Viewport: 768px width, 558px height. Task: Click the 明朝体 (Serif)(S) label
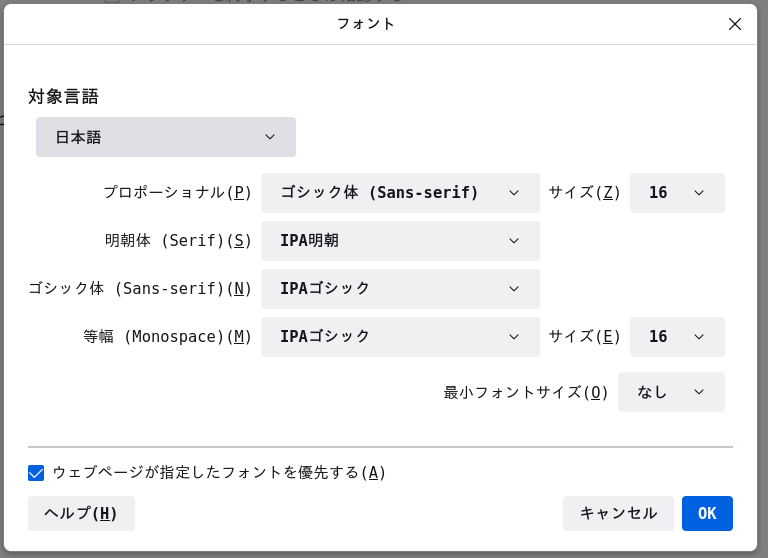(x=178, y=241)
